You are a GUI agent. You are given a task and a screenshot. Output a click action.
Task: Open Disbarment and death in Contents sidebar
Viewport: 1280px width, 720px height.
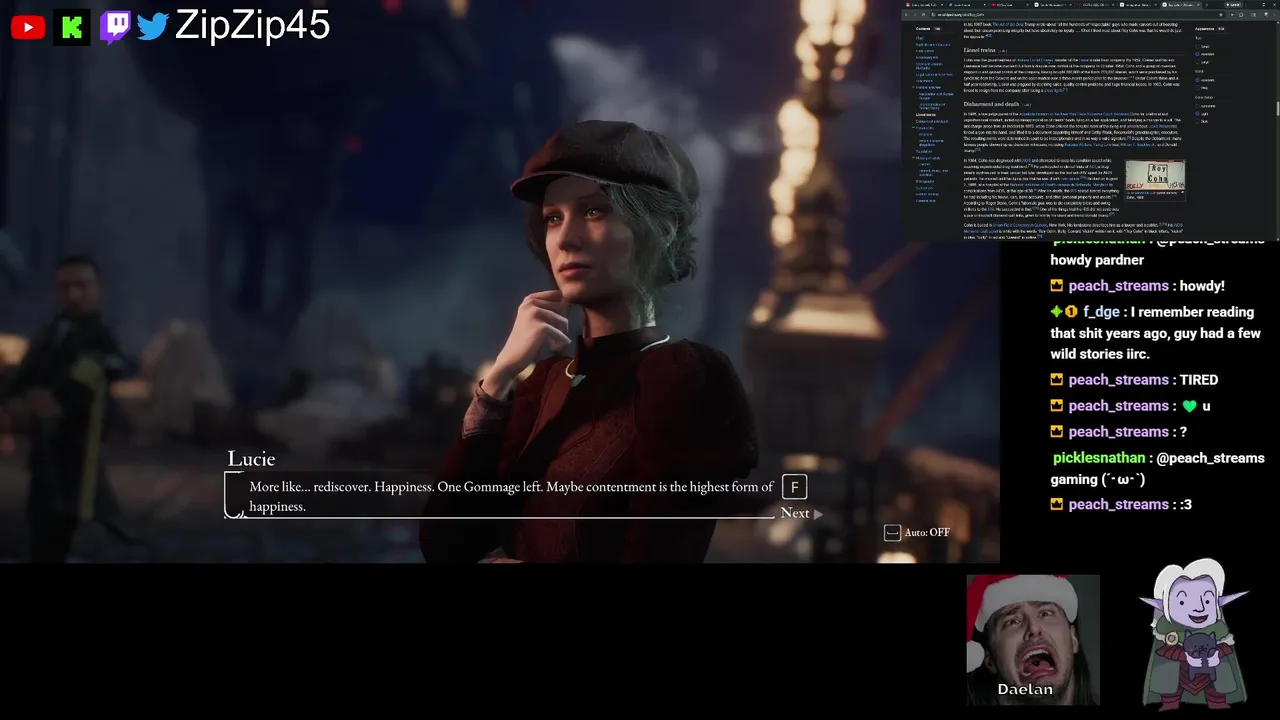click(932, 121)
